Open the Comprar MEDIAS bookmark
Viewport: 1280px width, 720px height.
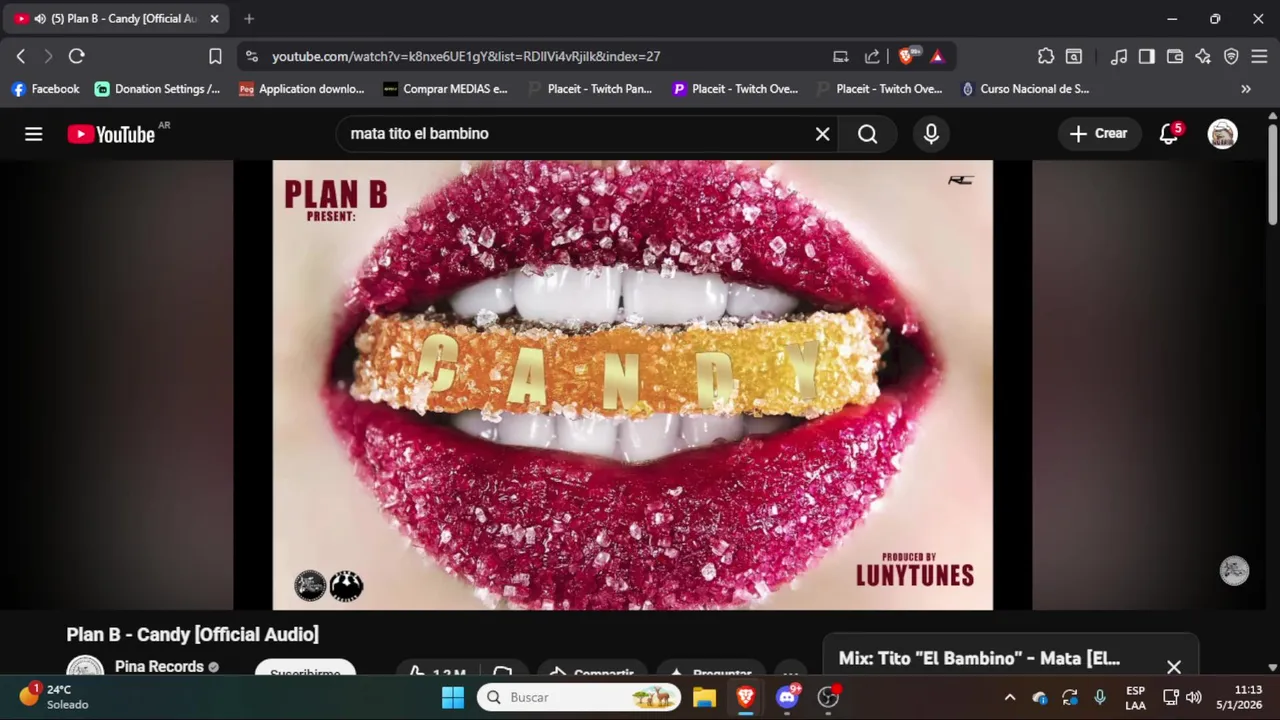446,89
